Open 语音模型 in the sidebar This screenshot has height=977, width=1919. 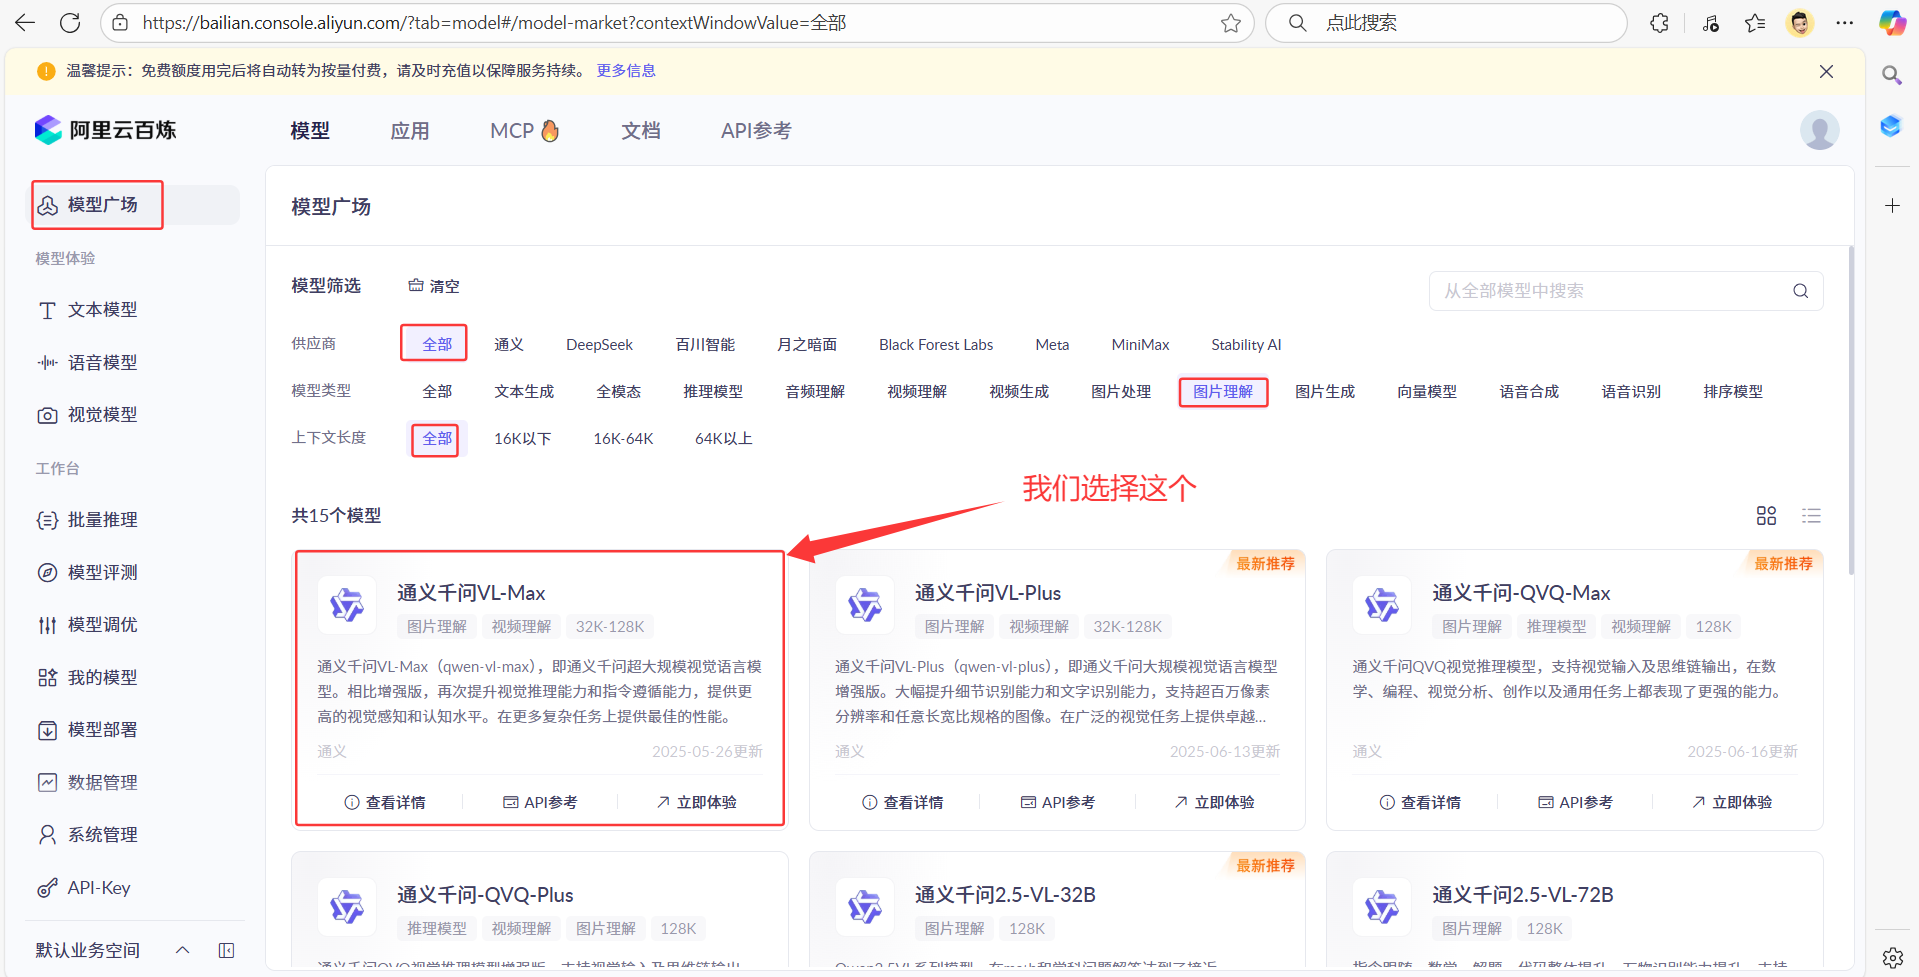(101, 363)
